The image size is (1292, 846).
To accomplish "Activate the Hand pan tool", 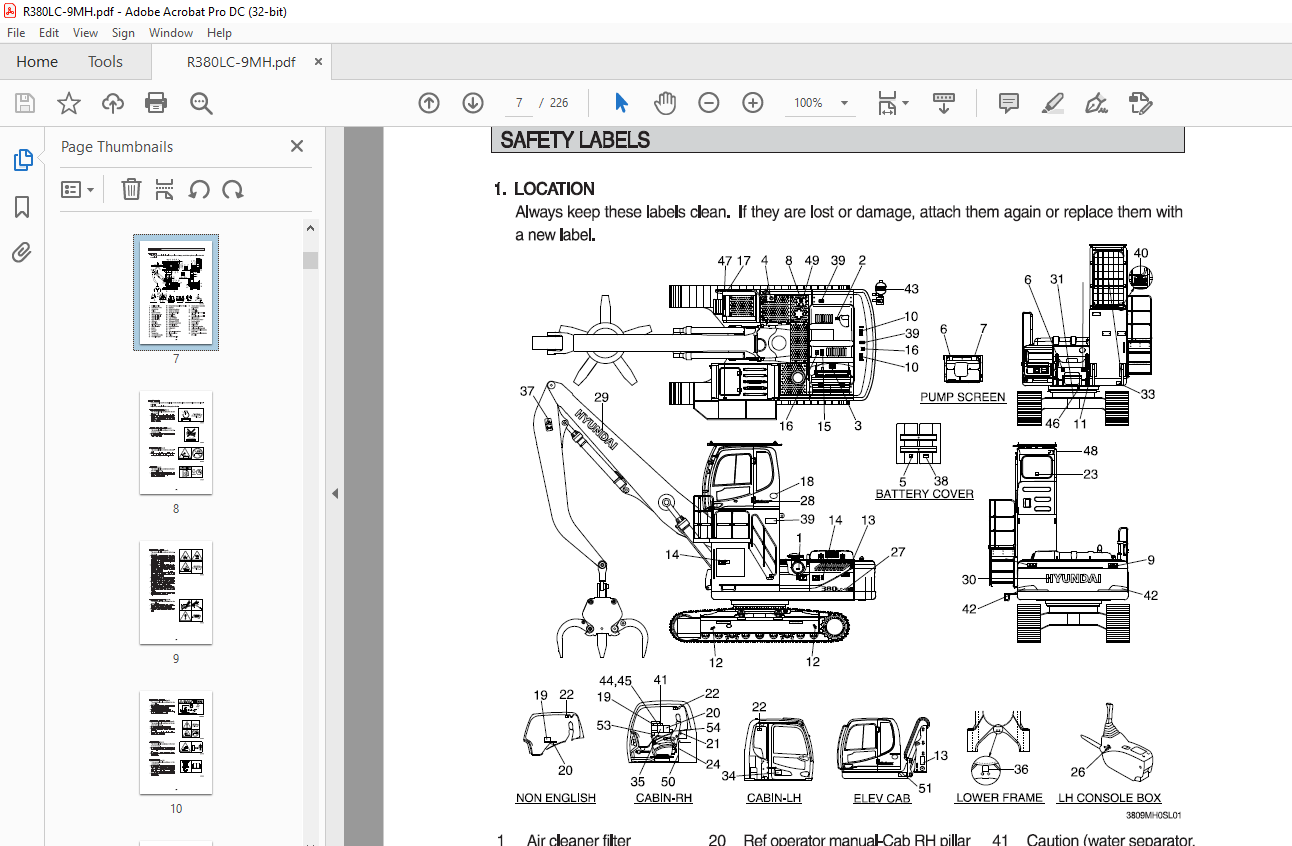I will [665, 103].
